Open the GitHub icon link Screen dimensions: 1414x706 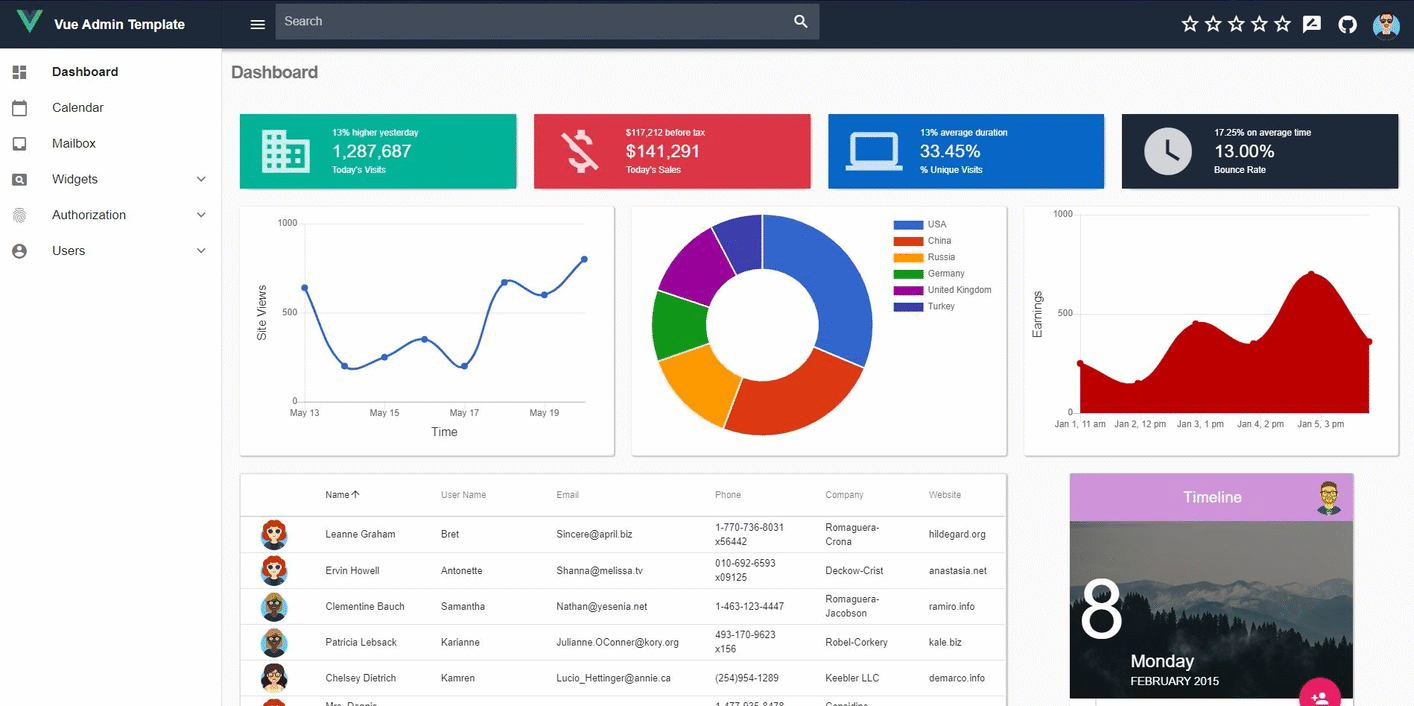(x=1347, y=24)
